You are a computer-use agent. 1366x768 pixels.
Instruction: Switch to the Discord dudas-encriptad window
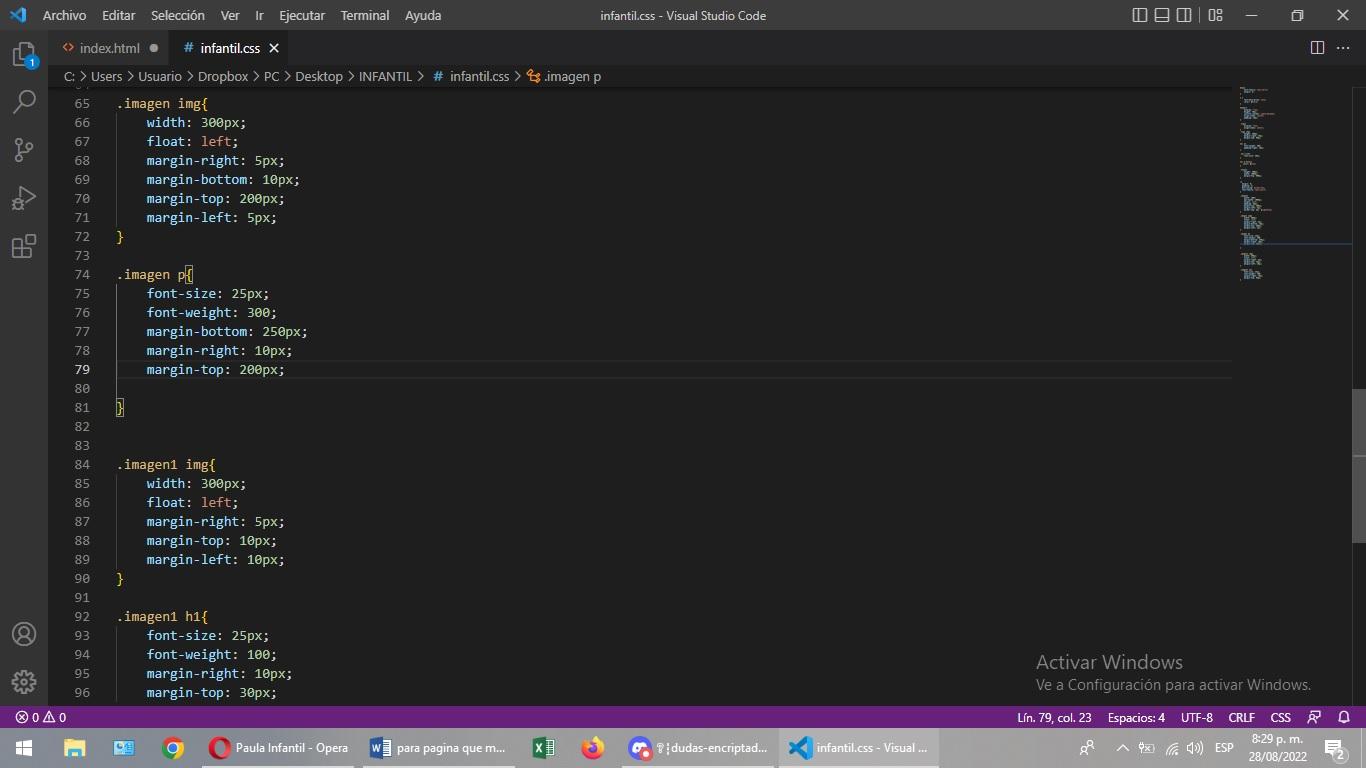pyautogui.click(x=699, y=748)
